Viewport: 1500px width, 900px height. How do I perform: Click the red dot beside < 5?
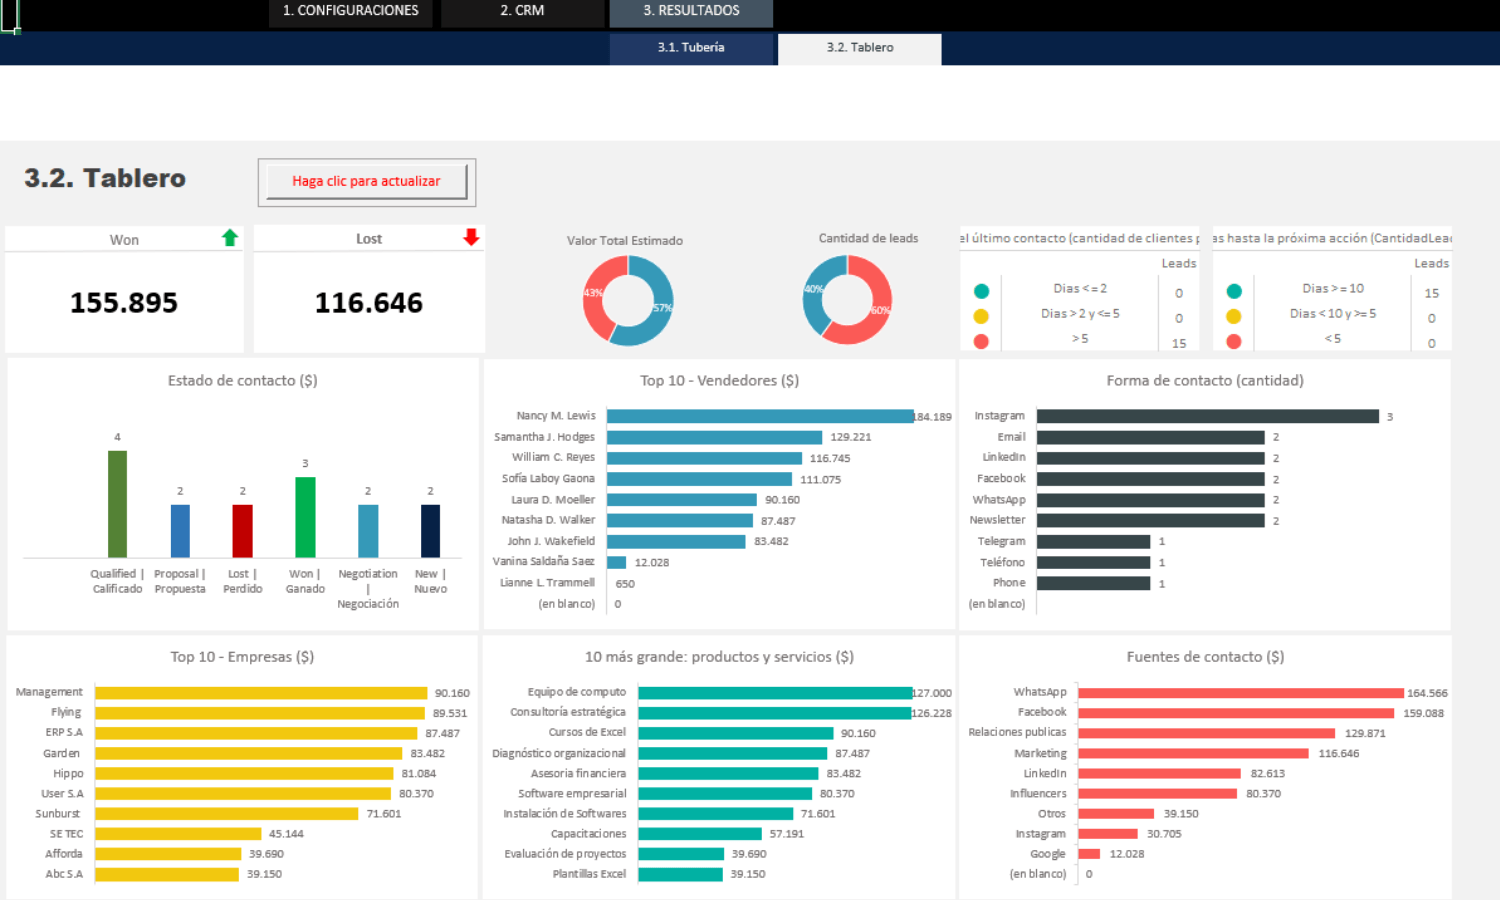pyautogui.click(x=1234, y=341)
